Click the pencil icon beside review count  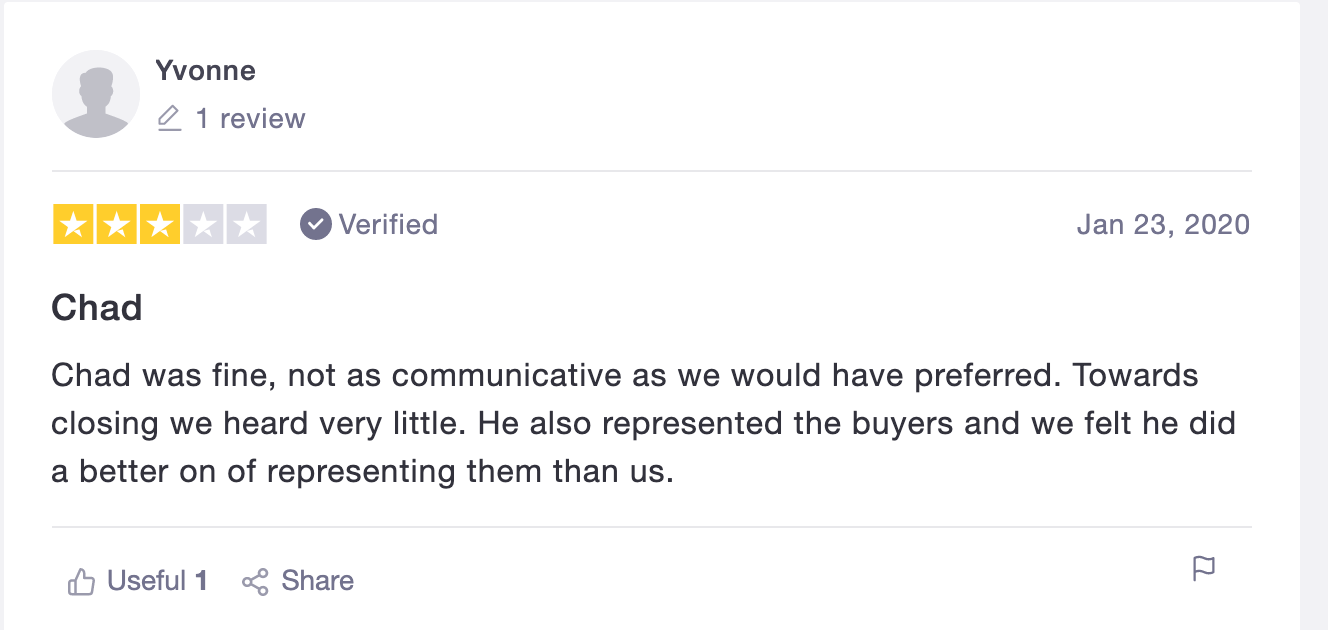[170, 119]
